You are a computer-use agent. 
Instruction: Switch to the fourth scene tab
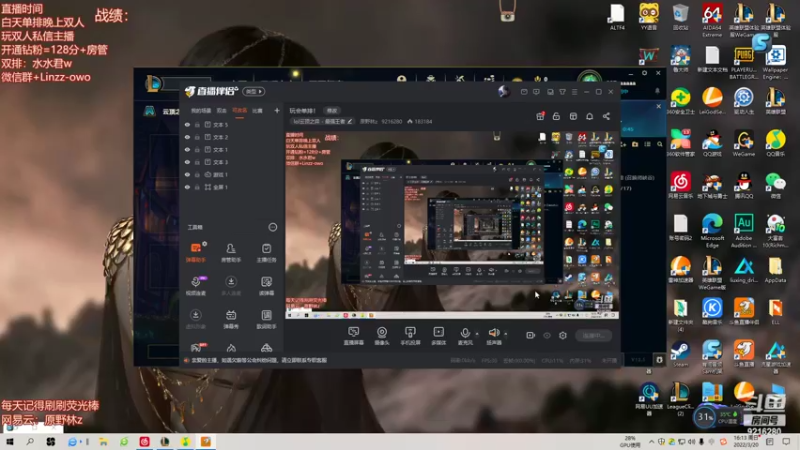tap(257, 110)
